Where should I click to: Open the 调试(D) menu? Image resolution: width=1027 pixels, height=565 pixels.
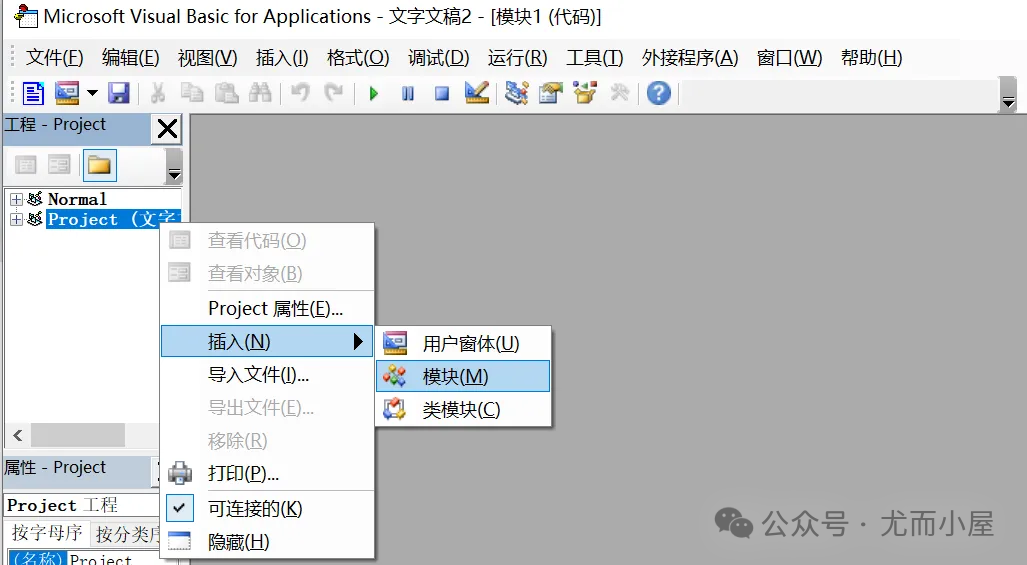(438, 58)
